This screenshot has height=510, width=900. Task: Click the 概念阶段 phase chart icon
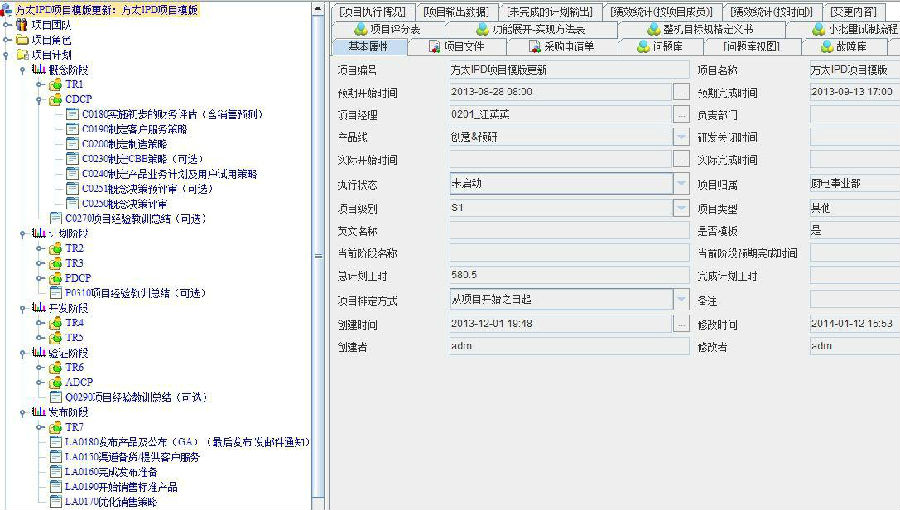(x=39, y=70)
